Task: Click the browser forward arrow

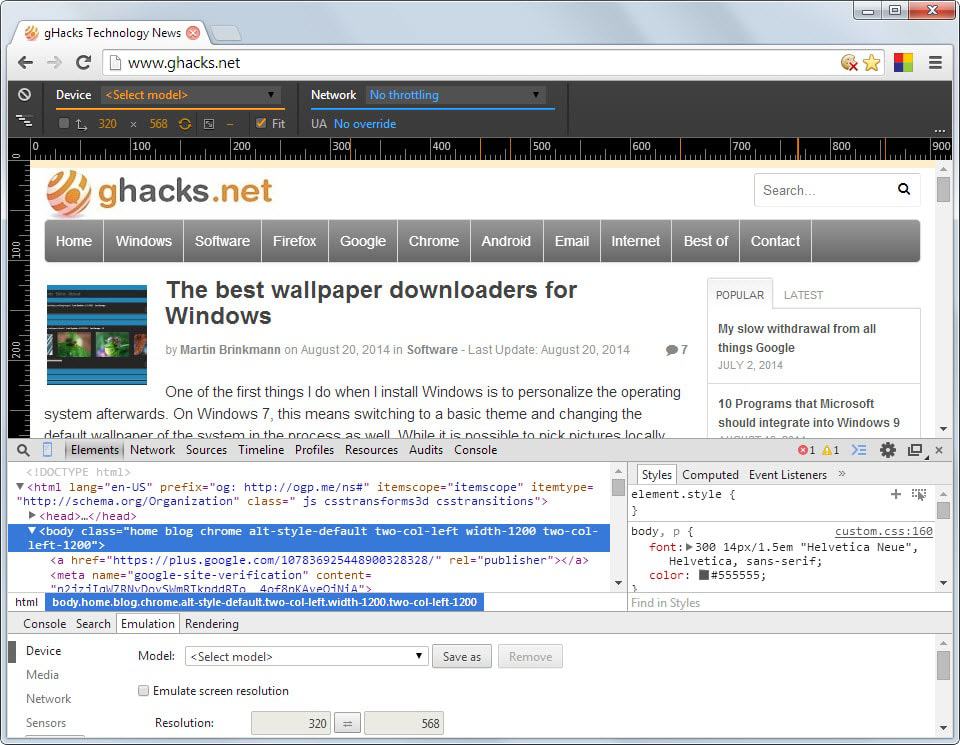Action: pyautogui.click(x=54, y=62)
